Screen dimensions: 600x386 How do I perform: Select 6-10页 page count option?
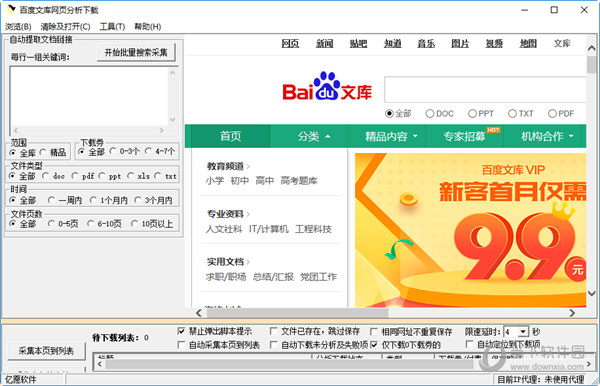pos(90,224)
